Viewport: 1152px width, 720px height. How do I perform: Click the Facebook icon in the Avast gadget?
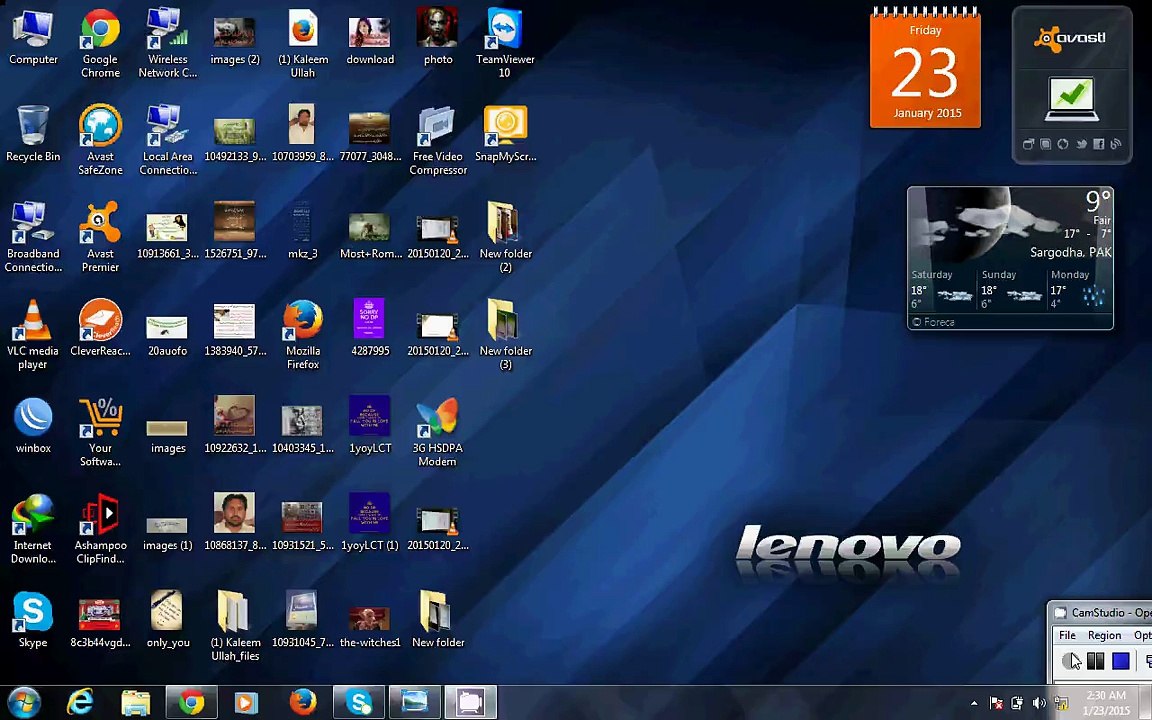(x=1098, y=144)
